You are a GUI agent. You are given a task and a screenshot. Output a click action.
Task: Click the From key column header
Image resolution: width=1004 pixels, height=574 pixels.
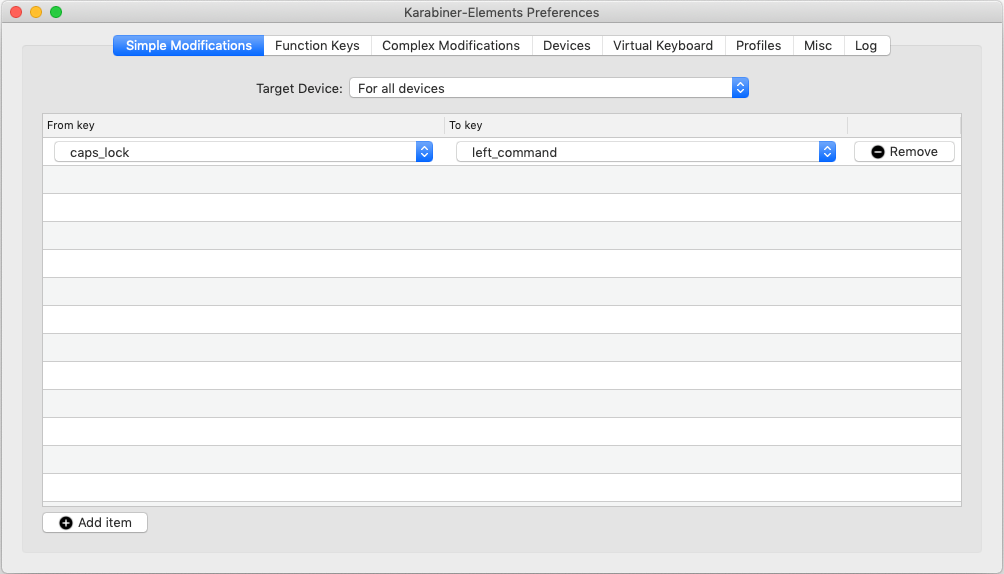click(243, 125)
